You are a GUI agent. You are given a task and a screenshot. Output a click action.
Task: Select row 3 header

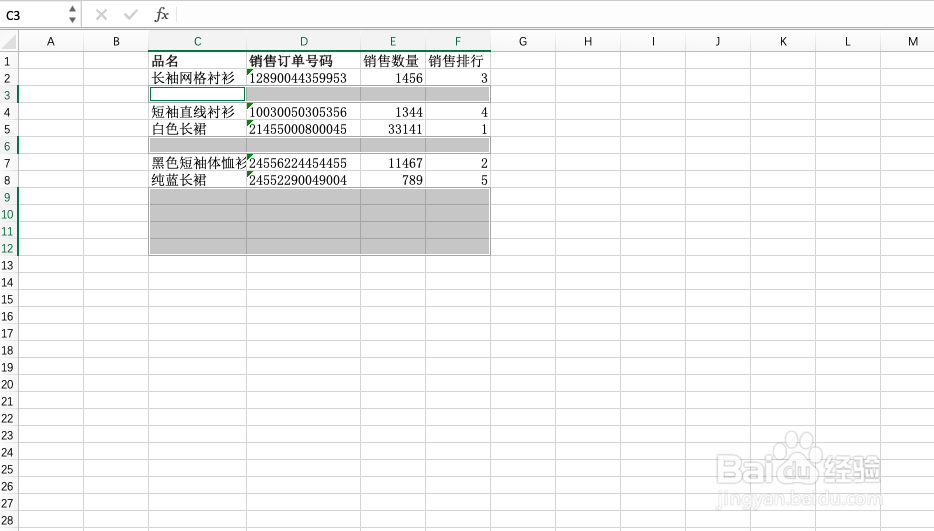[x=8, y=95]
